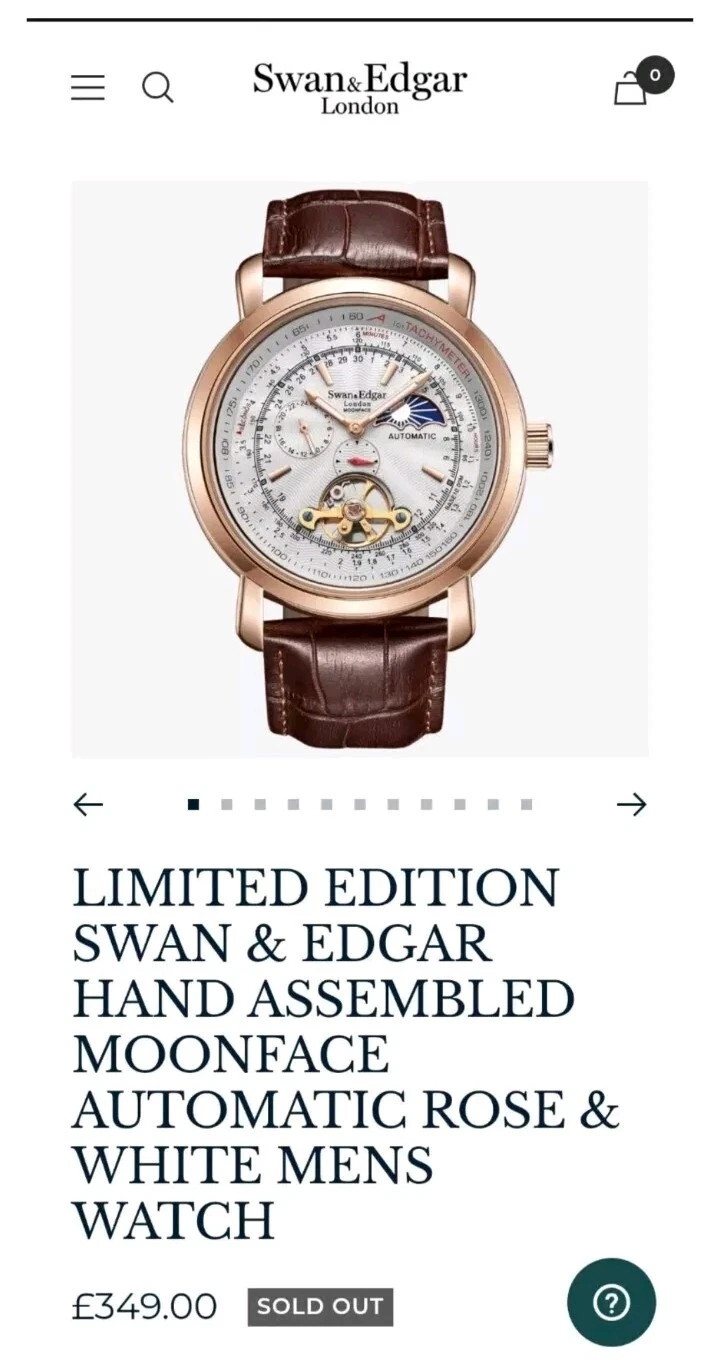
Task: Click the Swan & Edgar London logo
Action: coord(360,88)
